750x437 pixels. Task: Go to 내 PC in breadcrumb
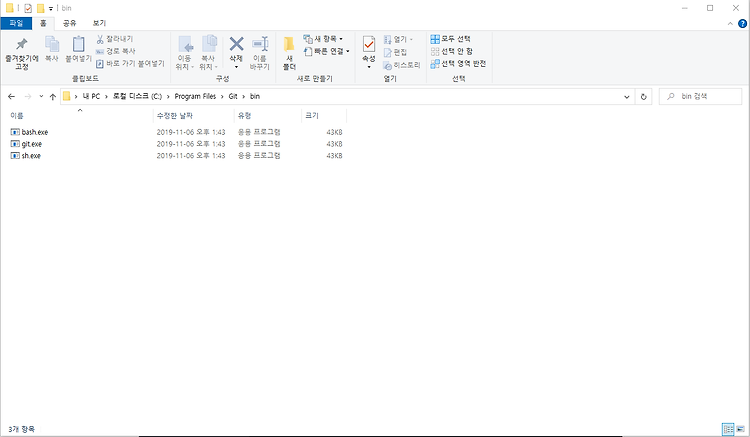pyautogui.click(x=91, y=97)
